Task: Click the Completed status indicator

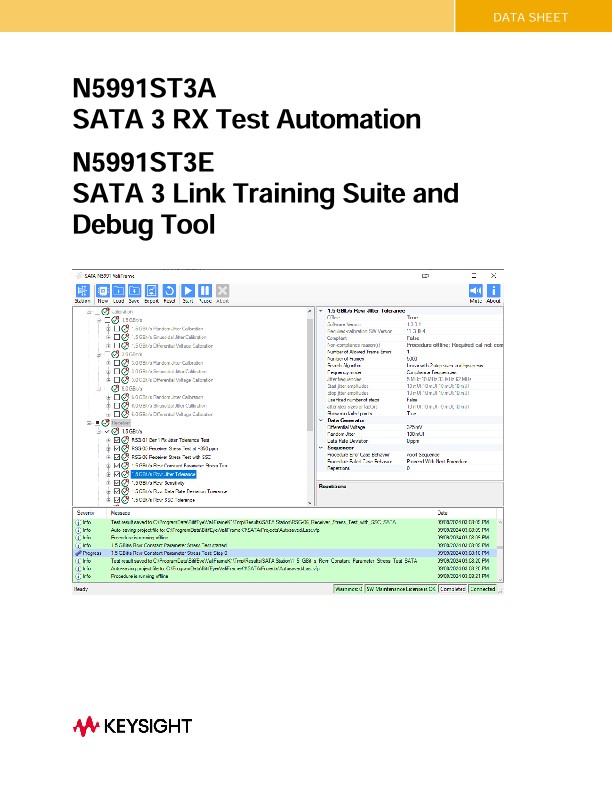Action: [452, 589]
